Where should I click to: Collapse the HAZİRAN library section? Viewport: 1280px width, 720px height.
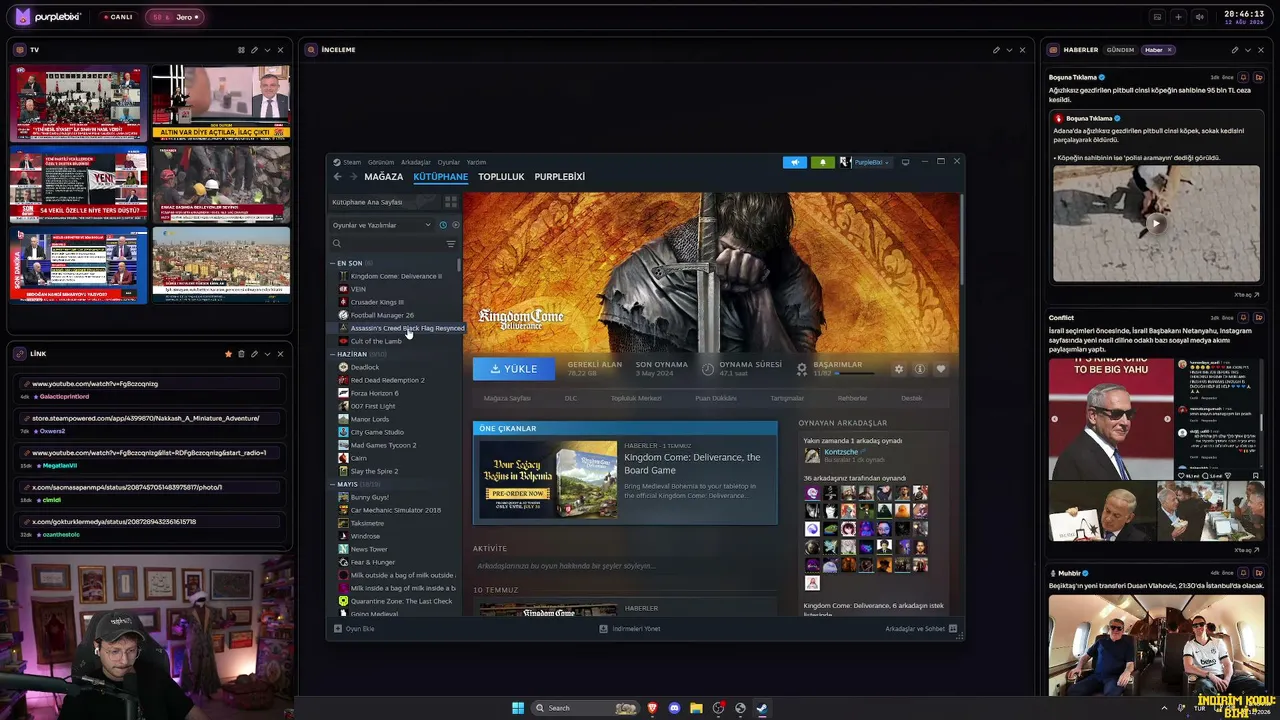[333, 354]
